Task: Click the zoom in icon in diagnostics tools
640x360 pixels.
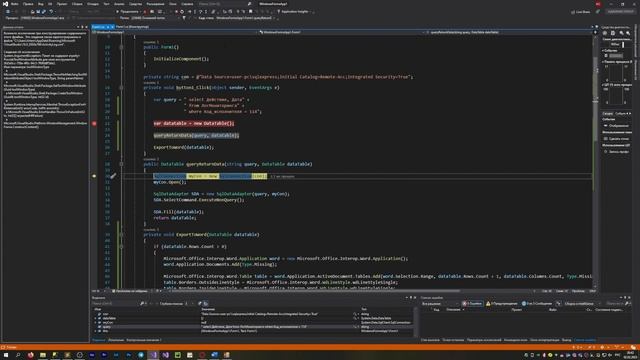Action: (621, 33)
